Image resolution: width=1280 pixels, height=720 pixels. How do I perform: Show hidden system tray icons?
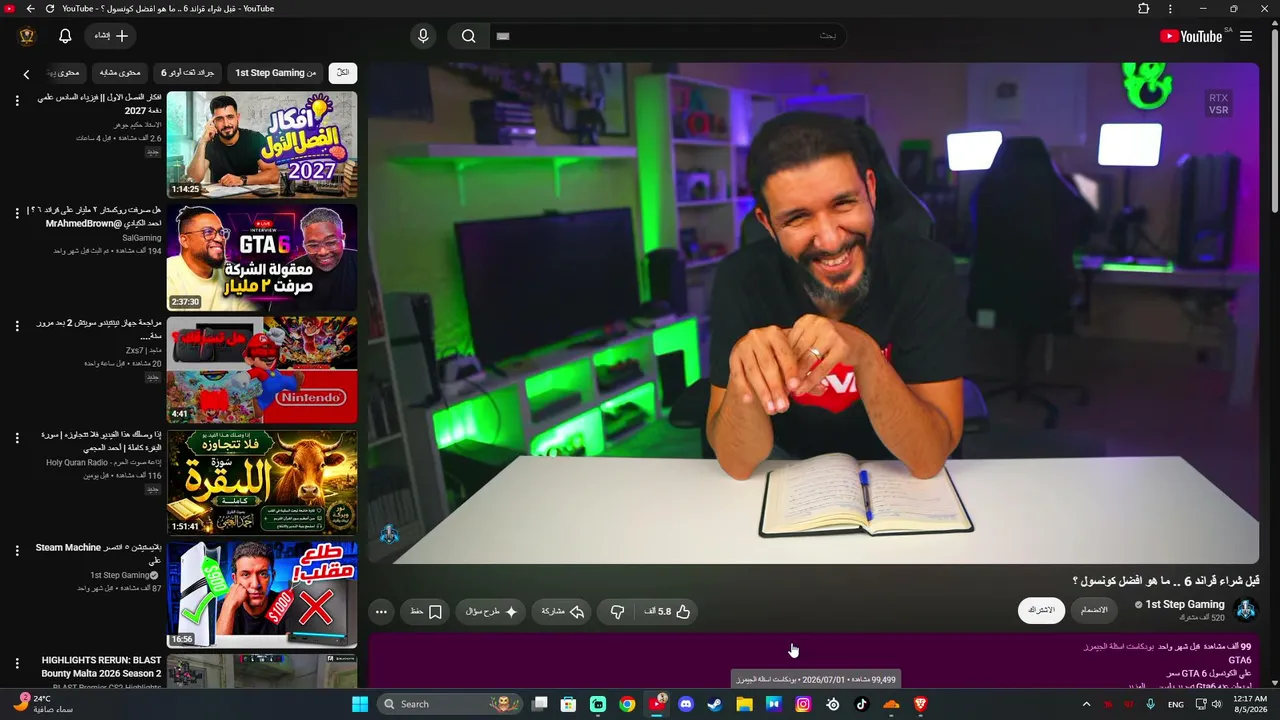[x=1086, y=704]
